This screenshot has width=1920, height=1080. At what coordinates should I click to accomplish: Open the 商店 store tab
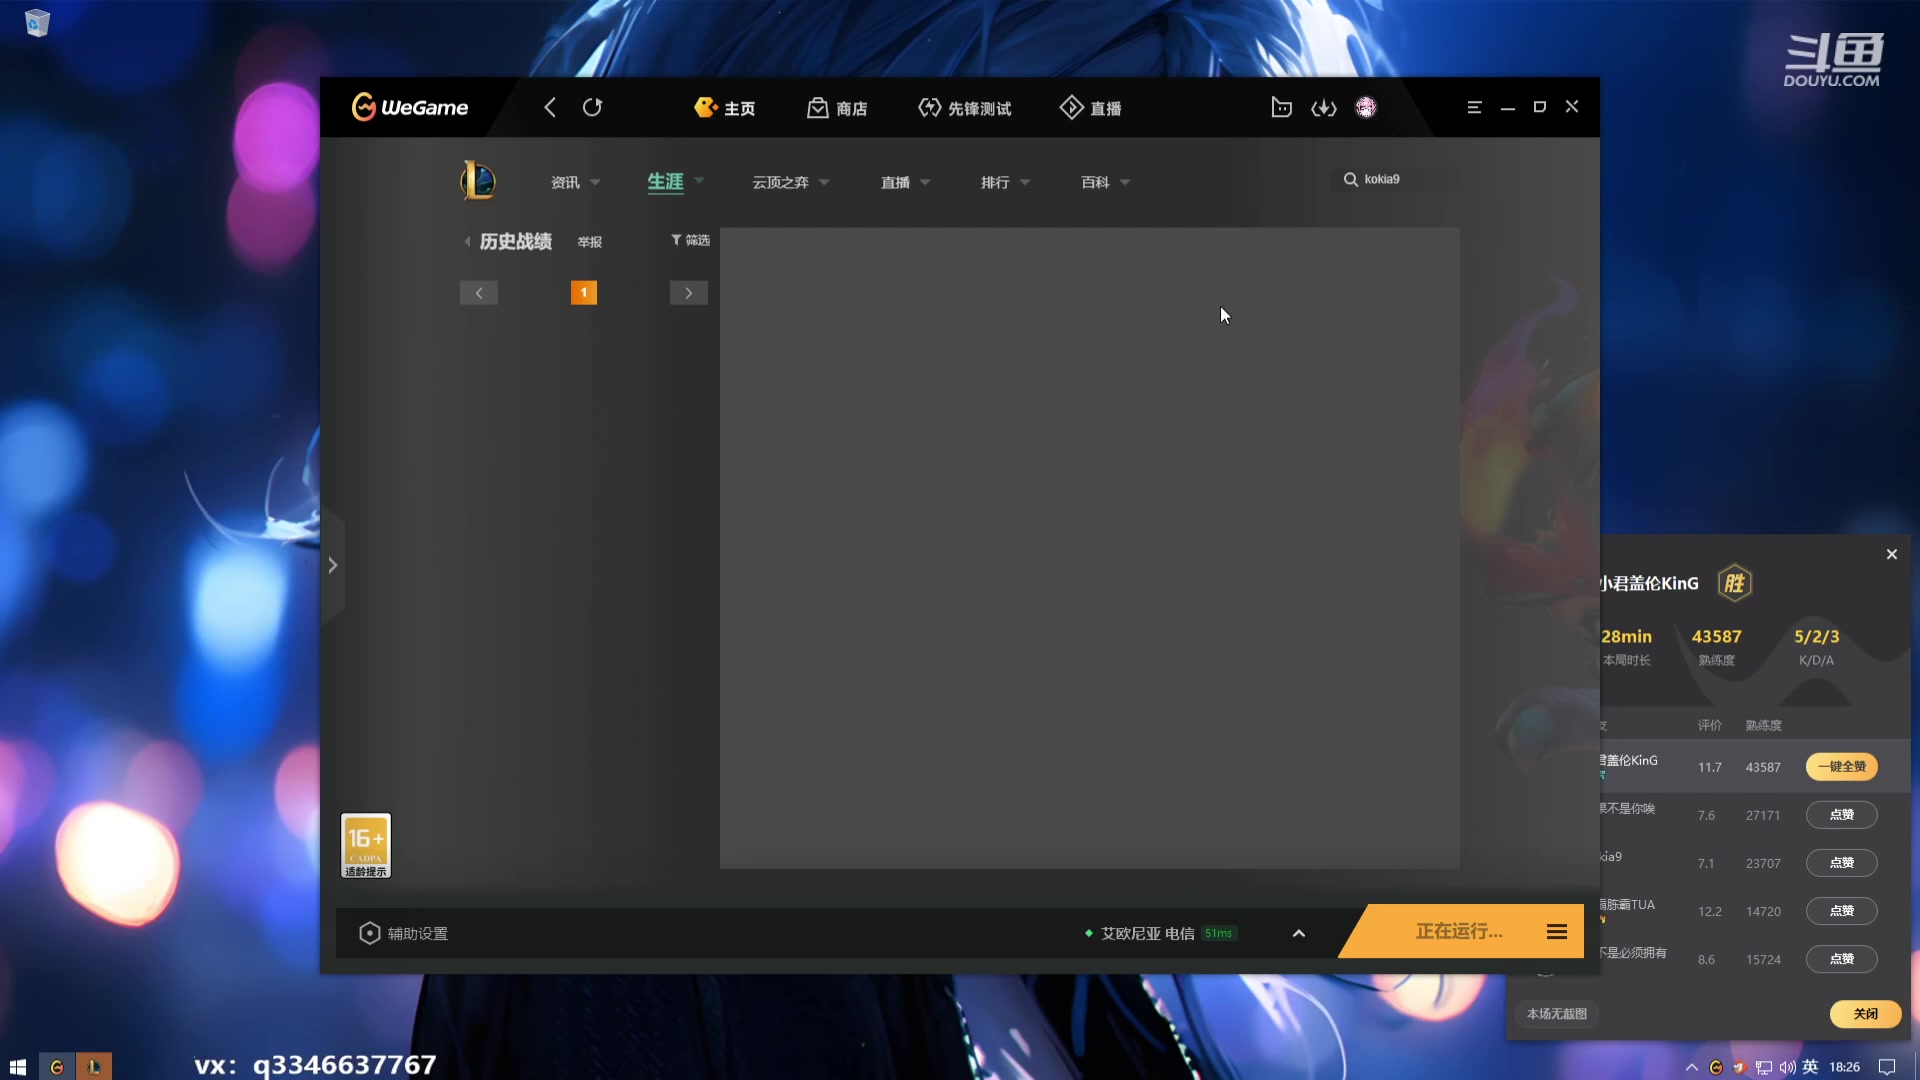[837, 108]
